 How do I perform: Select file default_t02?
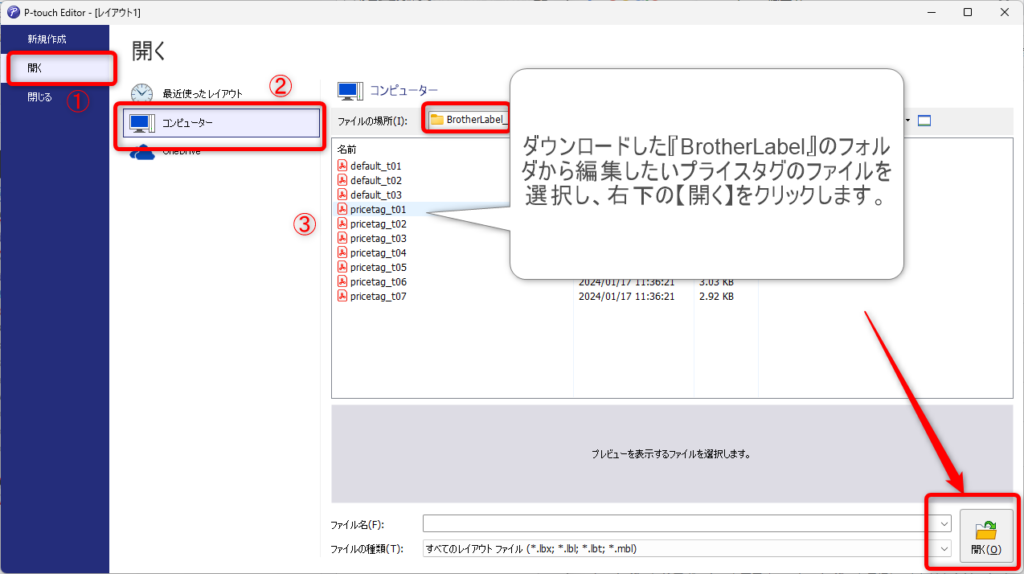tap(376, 181)
